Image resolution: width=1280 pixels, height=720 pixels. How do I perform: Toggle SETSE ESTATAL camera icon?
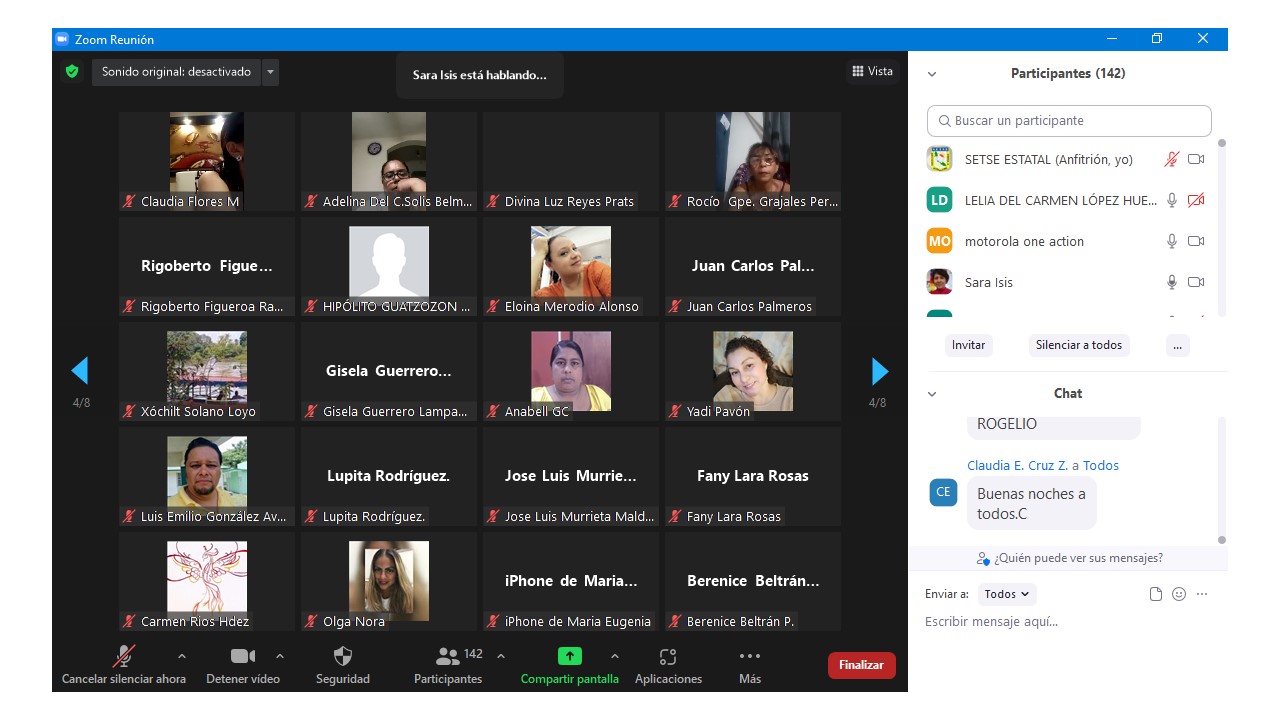pyautogui.click(x=1196, y=159)
